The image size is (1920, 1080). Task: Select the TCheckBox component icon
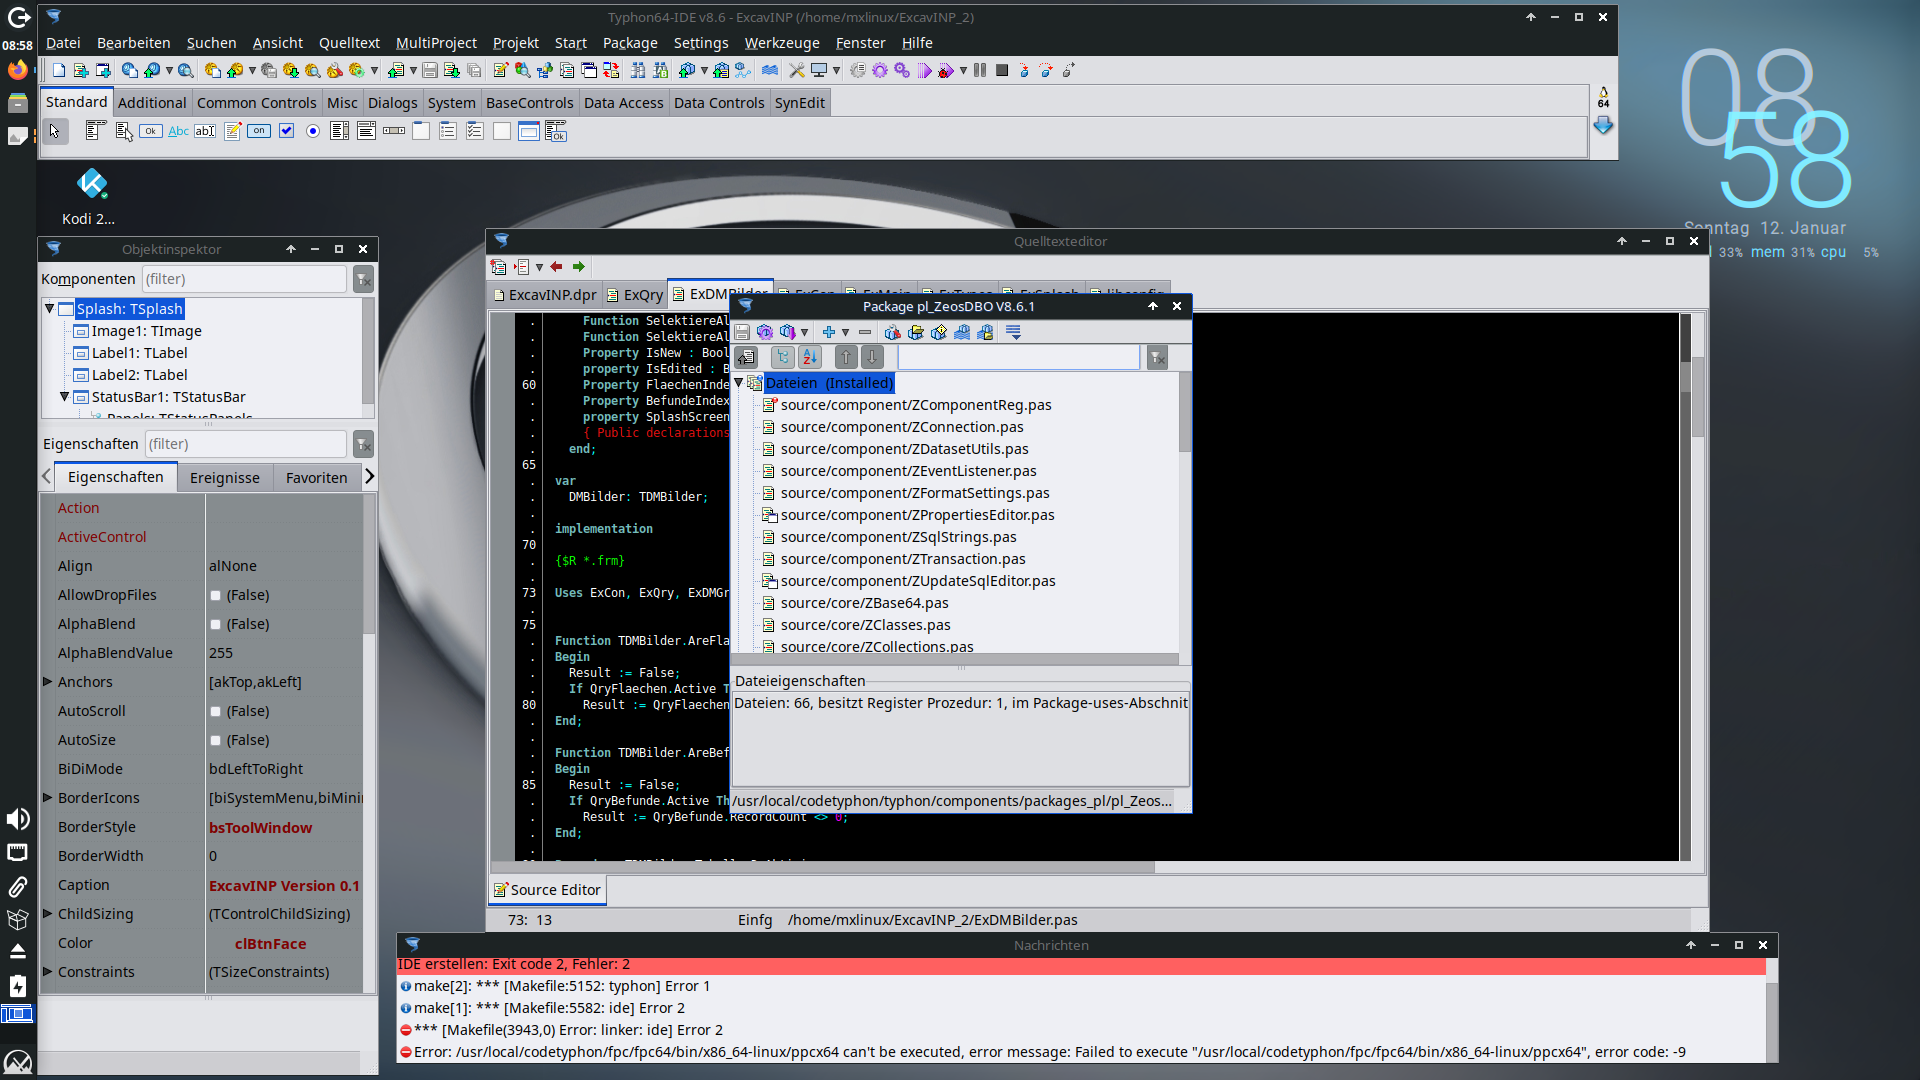point(286,131)
